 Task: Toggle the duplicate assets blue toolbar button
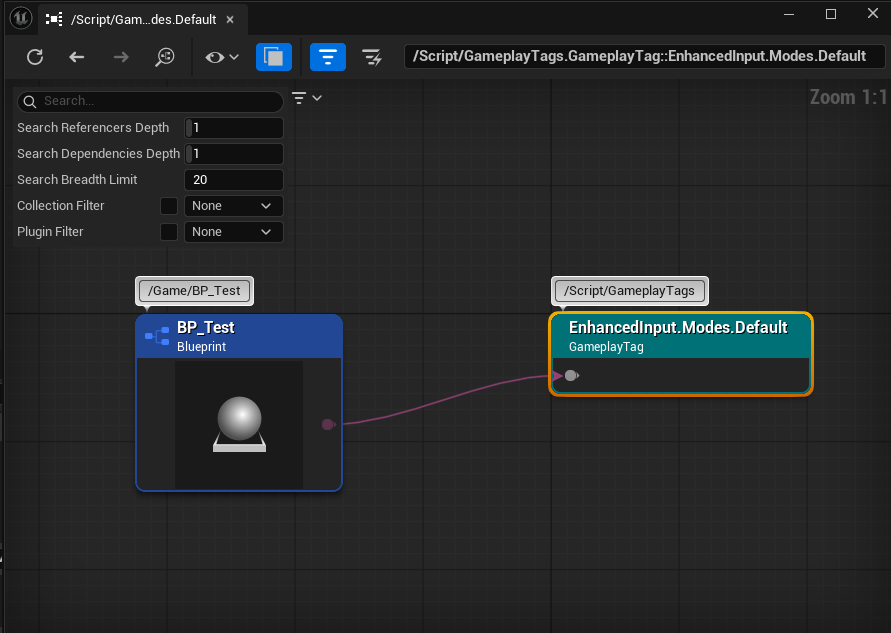click(x=273, y=57)
